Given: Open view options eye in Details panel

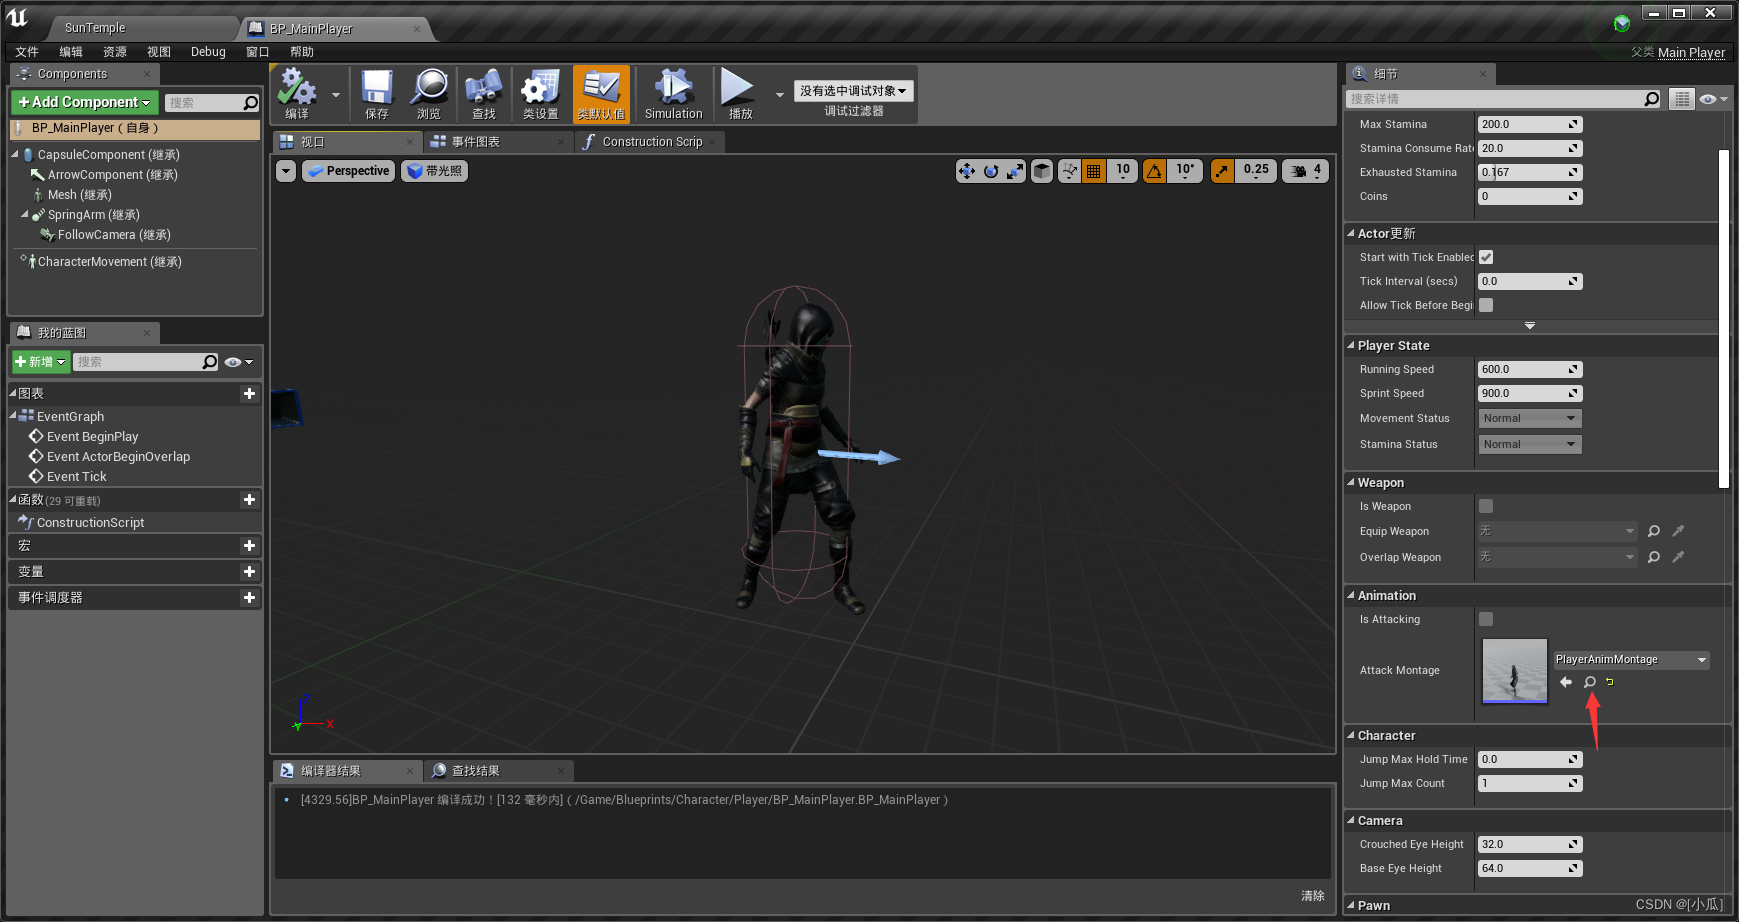Looking at the screenshot, I should click(1713, 99).
